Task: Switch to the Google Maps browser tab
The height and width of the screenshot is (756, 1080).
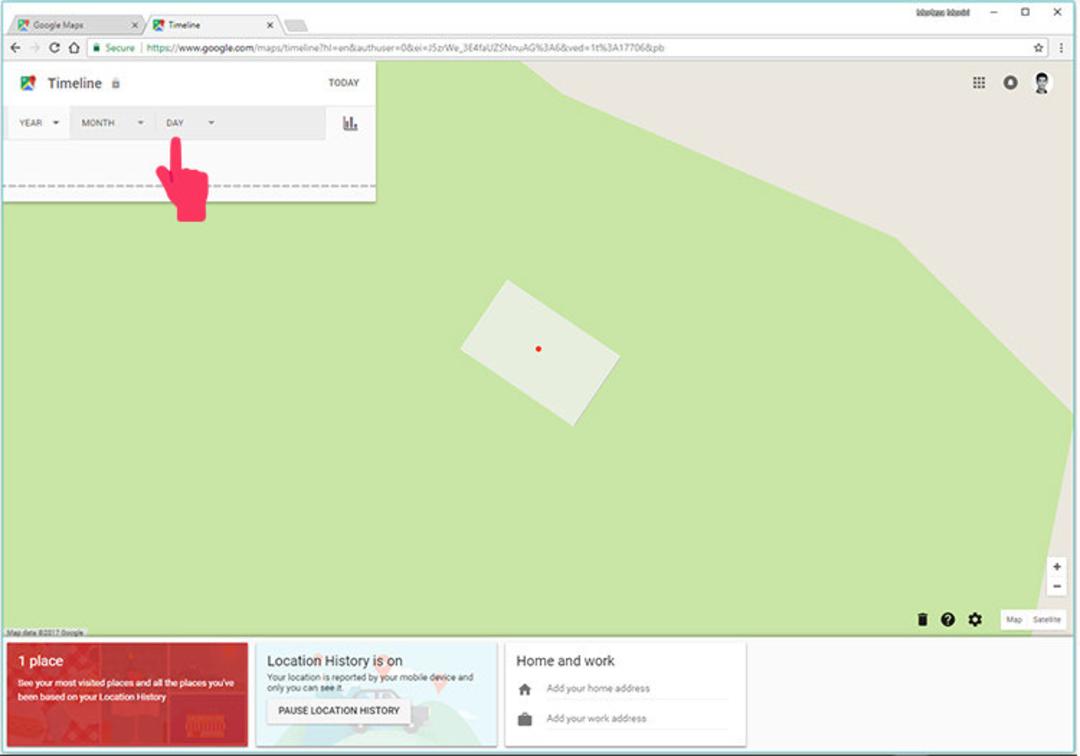Action: coord(76,25)
